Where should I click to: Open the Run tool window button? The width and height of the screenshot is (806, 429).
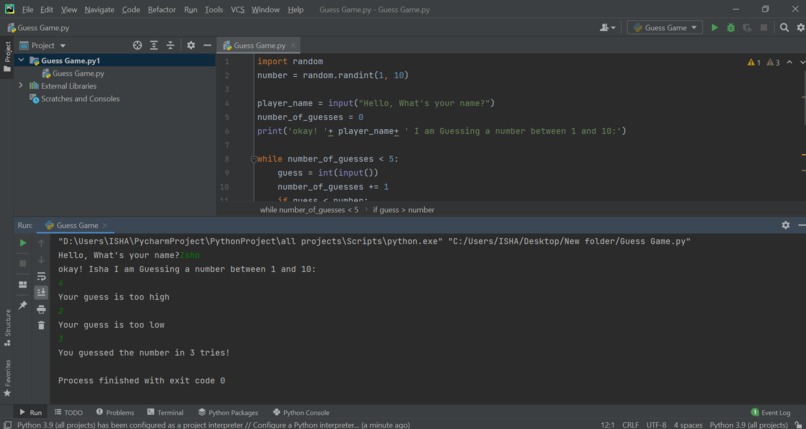click(30, 412)
